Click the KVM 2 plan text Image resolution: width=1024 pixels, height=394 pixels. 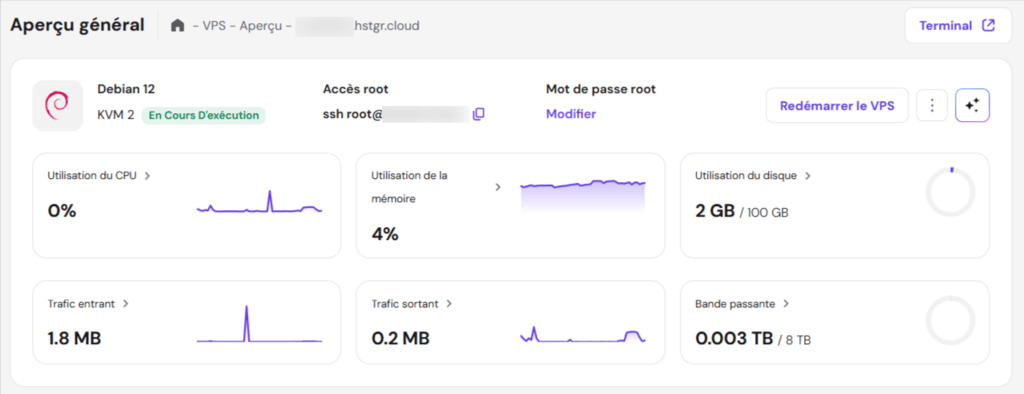coord(116,116)
